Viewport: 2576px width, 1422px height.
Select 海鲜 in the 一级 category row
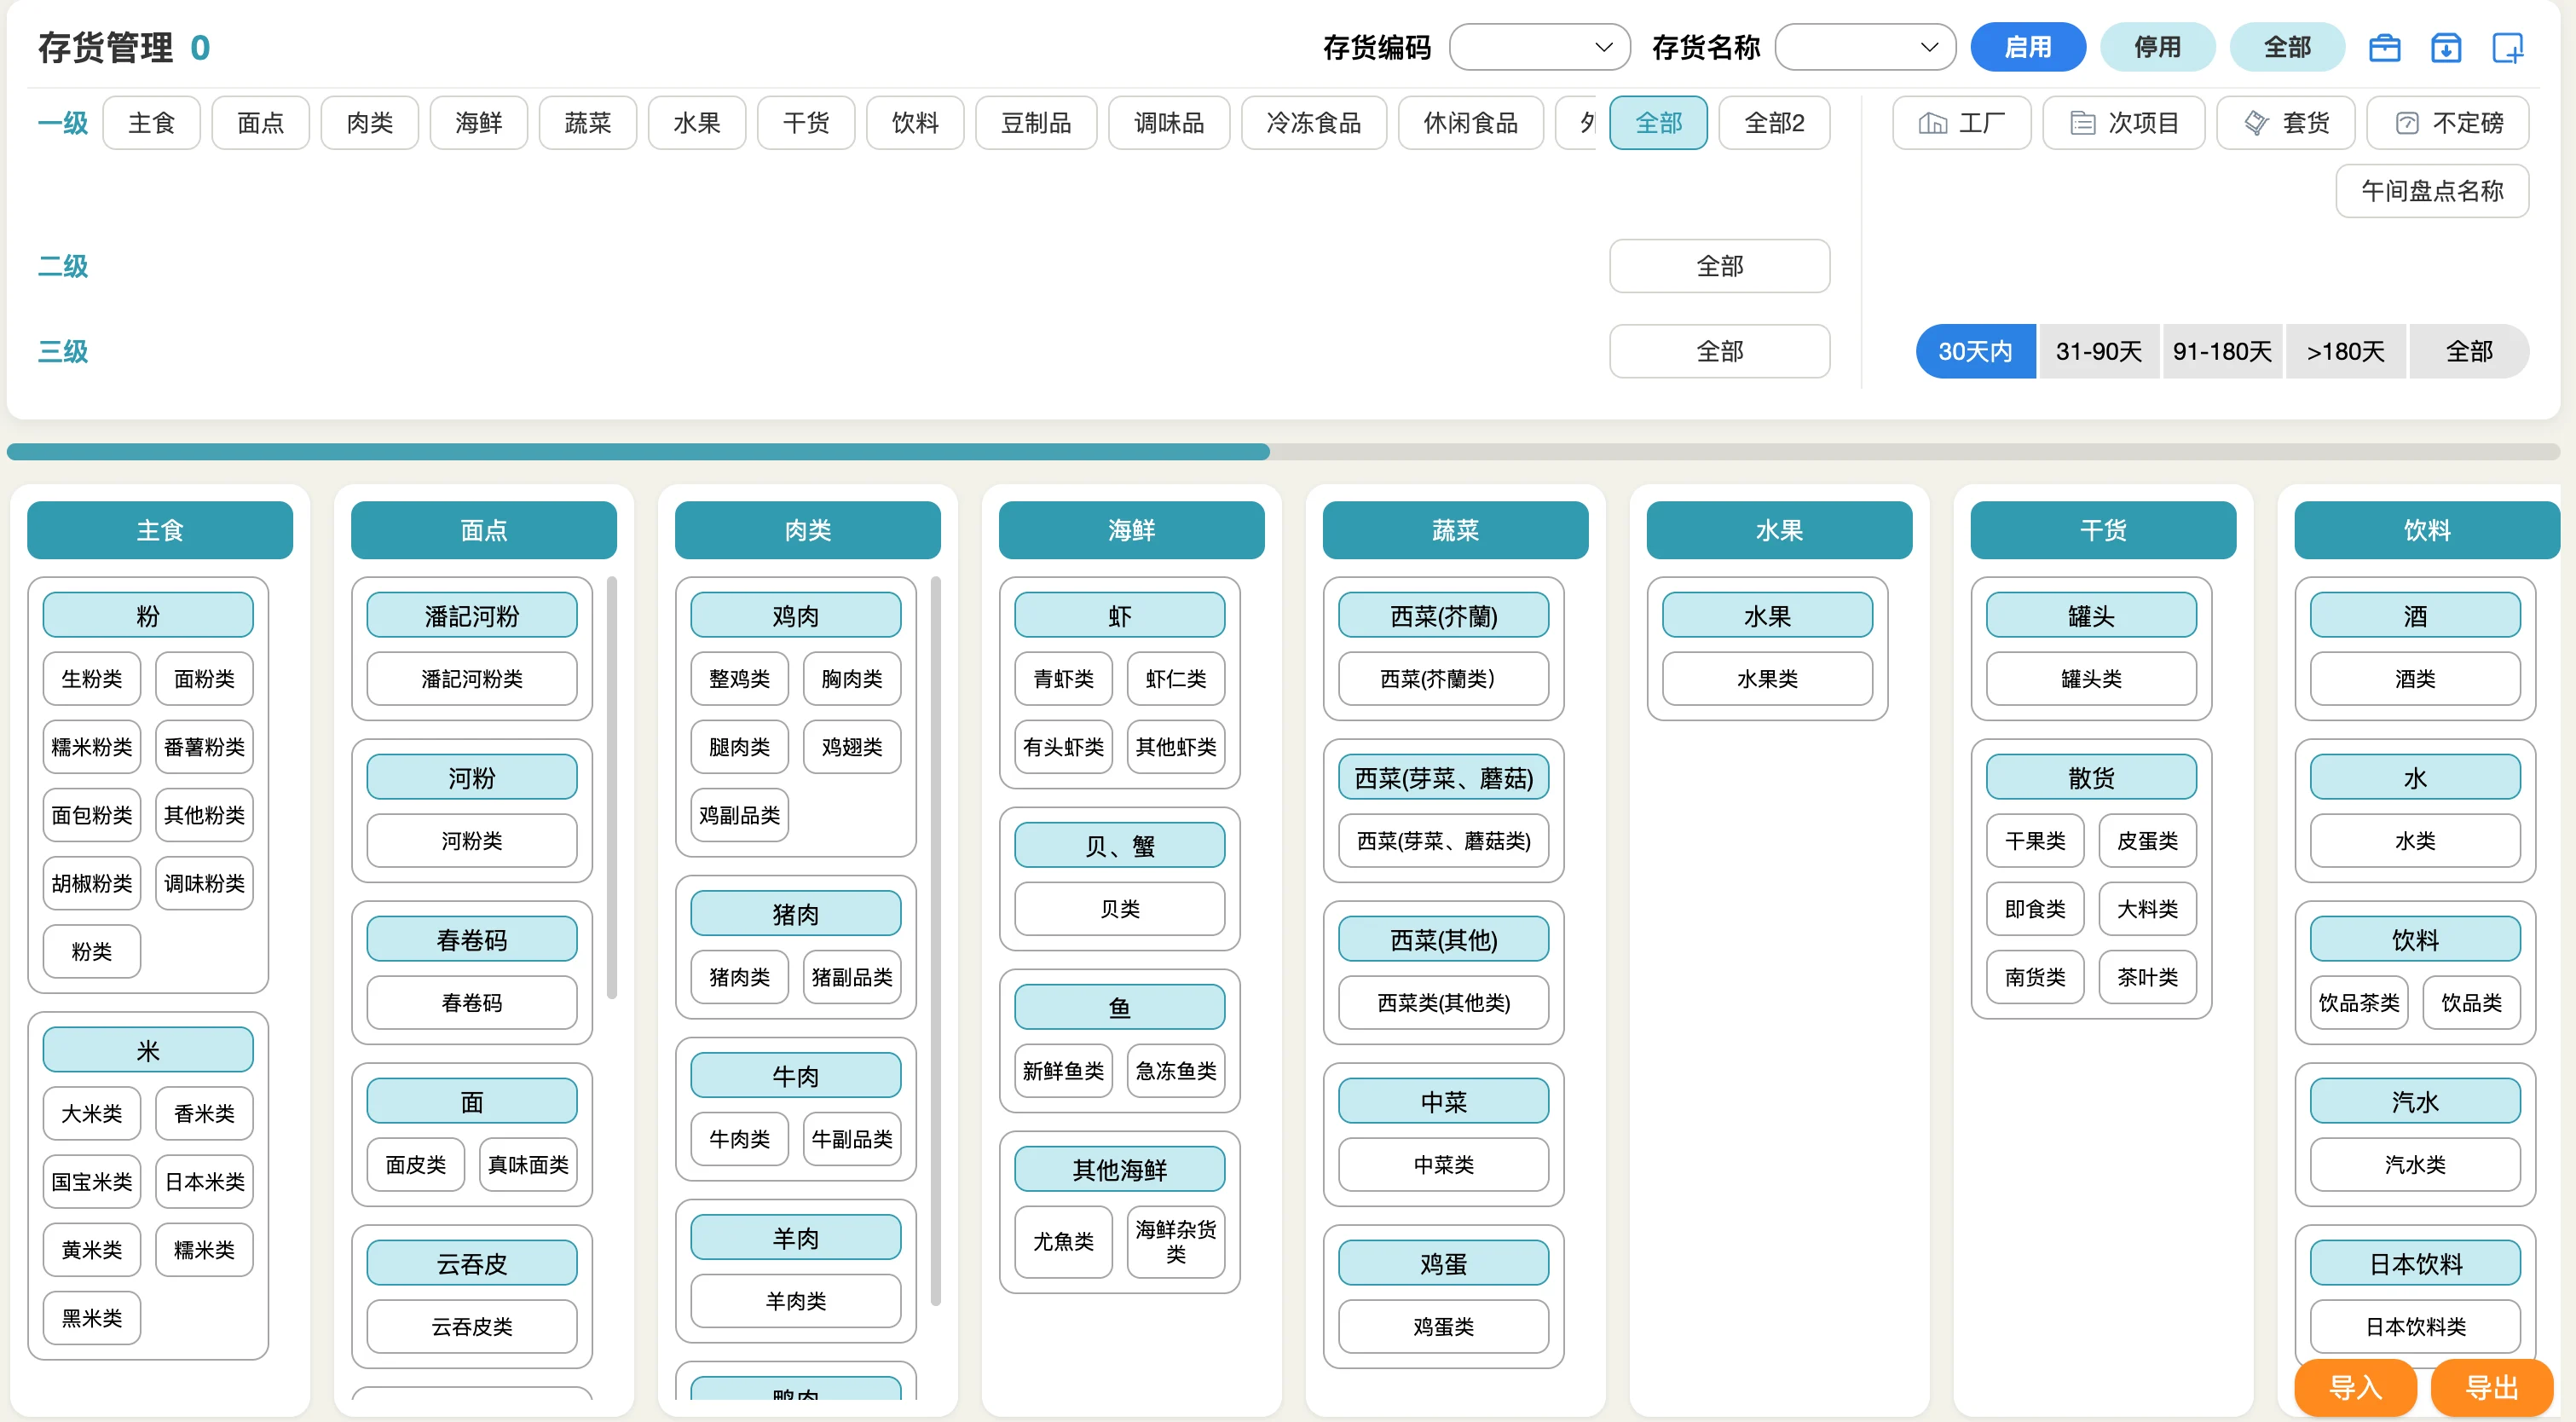pyautogui.click(x=479, y=123)
